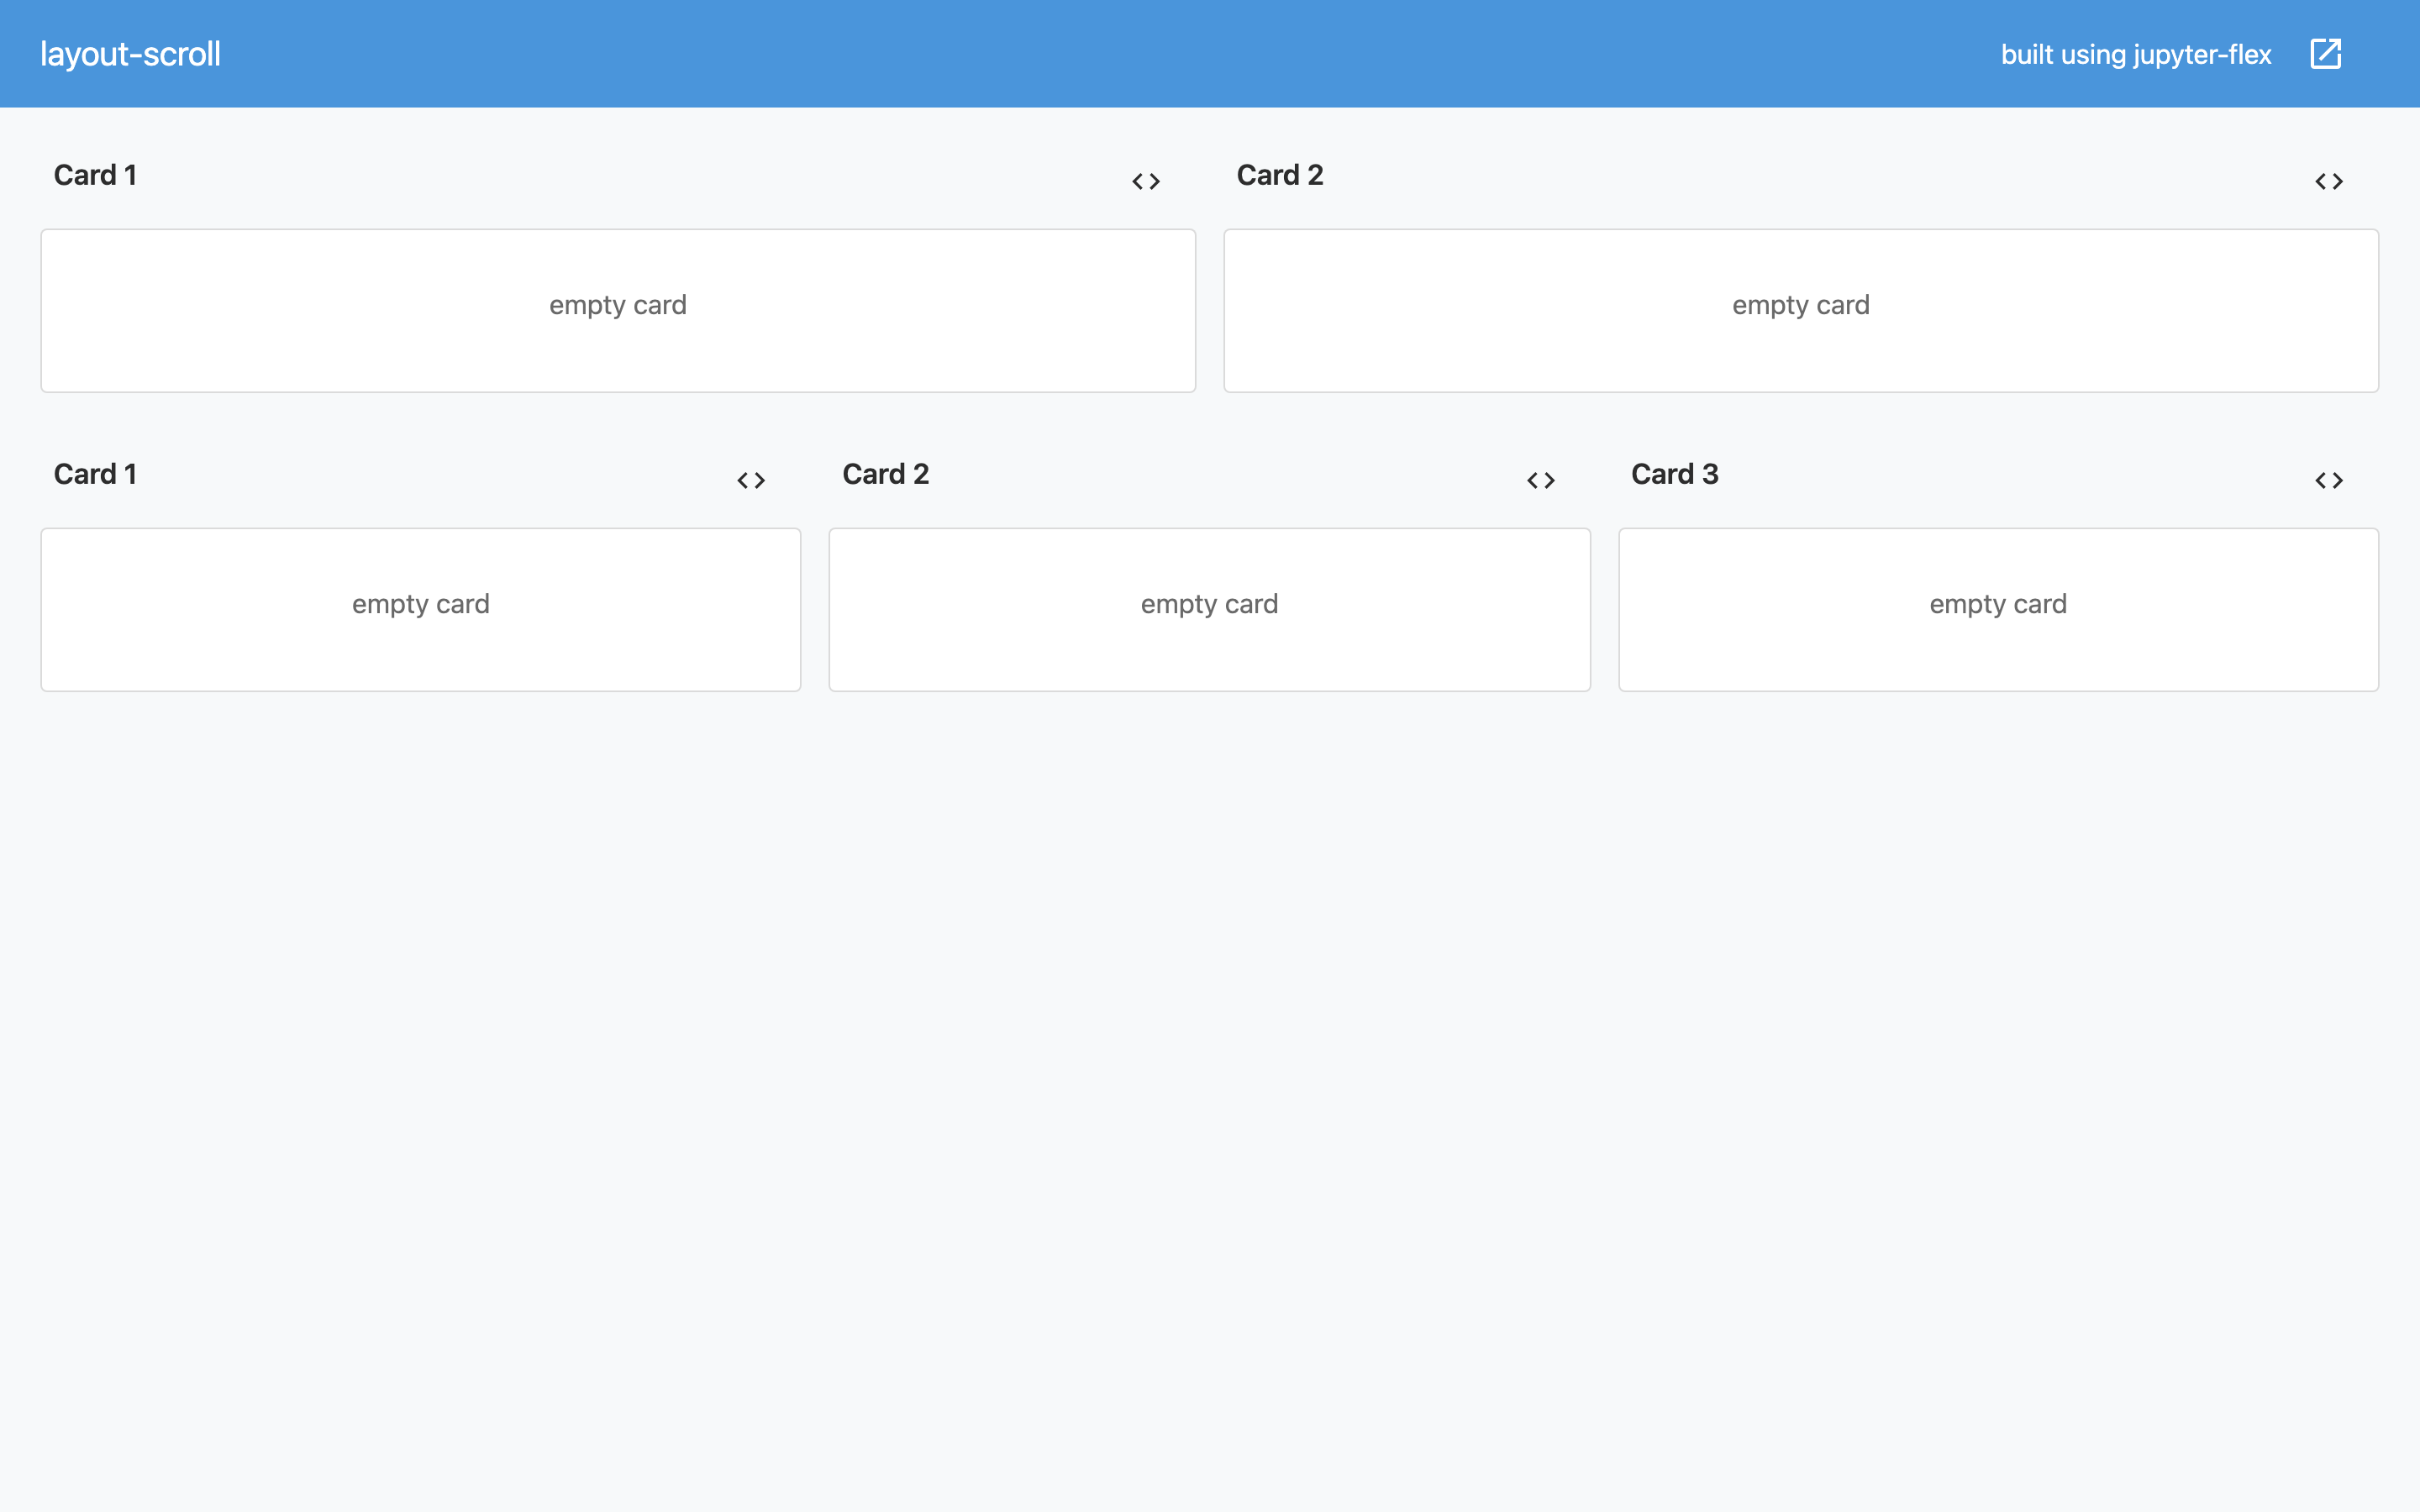Show source code for top-row Card 2

tap(2329, 181)
